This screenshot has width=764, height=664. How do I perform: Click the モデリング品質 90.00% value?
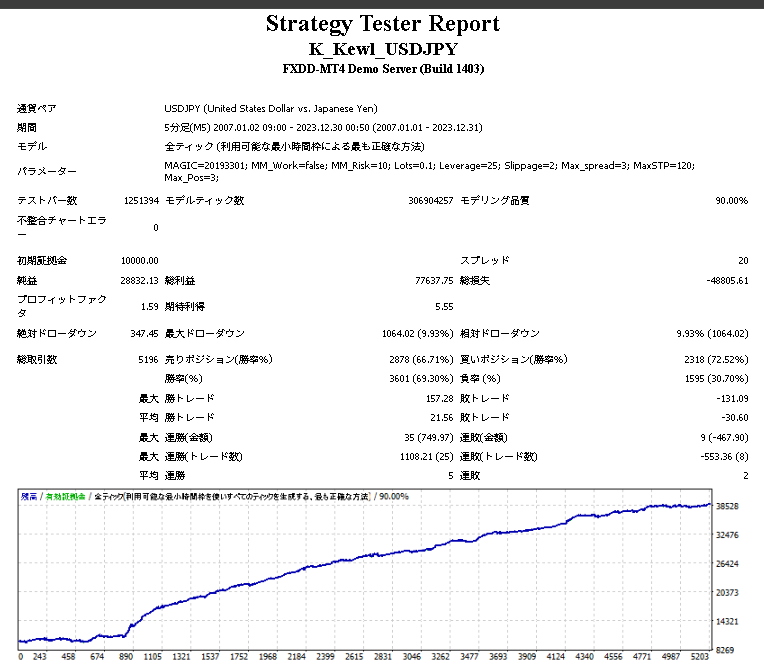pyautogui.click(x=731, y=201)
